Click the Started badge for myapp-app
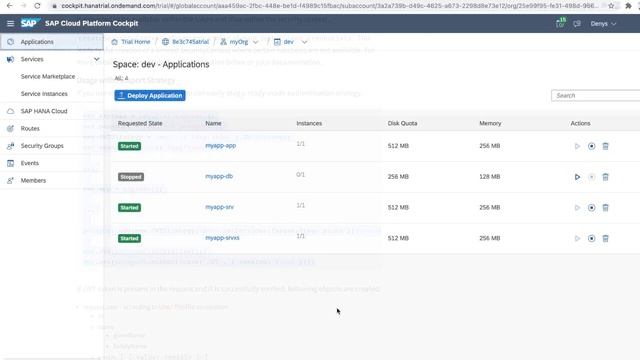640x360 pixels. pyautogui.click(x=129, y=146)
